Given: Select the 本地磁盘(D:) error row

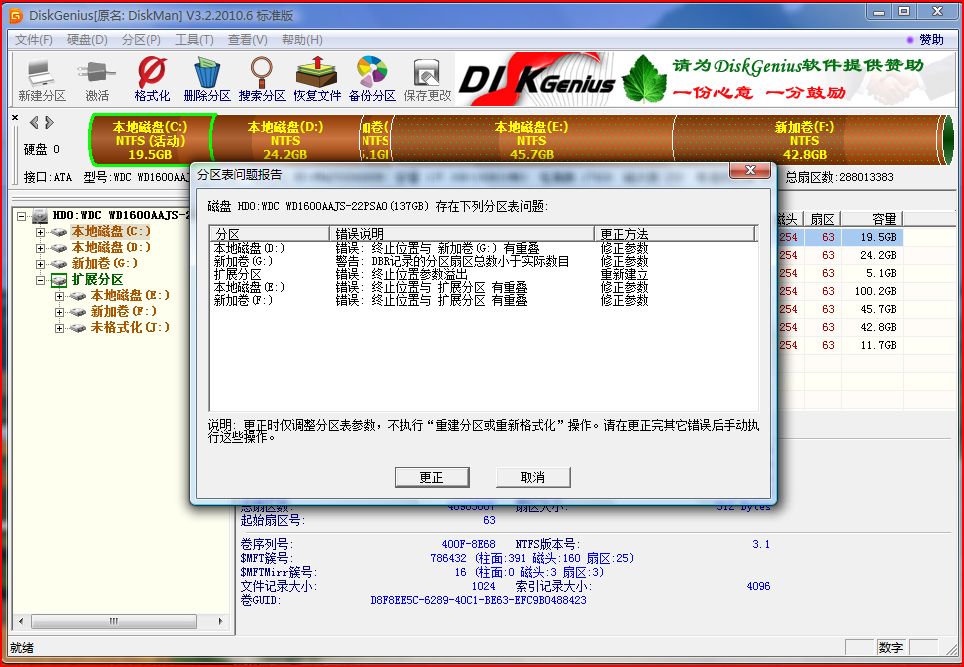Looking at the screenshot, I should click(483, 248).
